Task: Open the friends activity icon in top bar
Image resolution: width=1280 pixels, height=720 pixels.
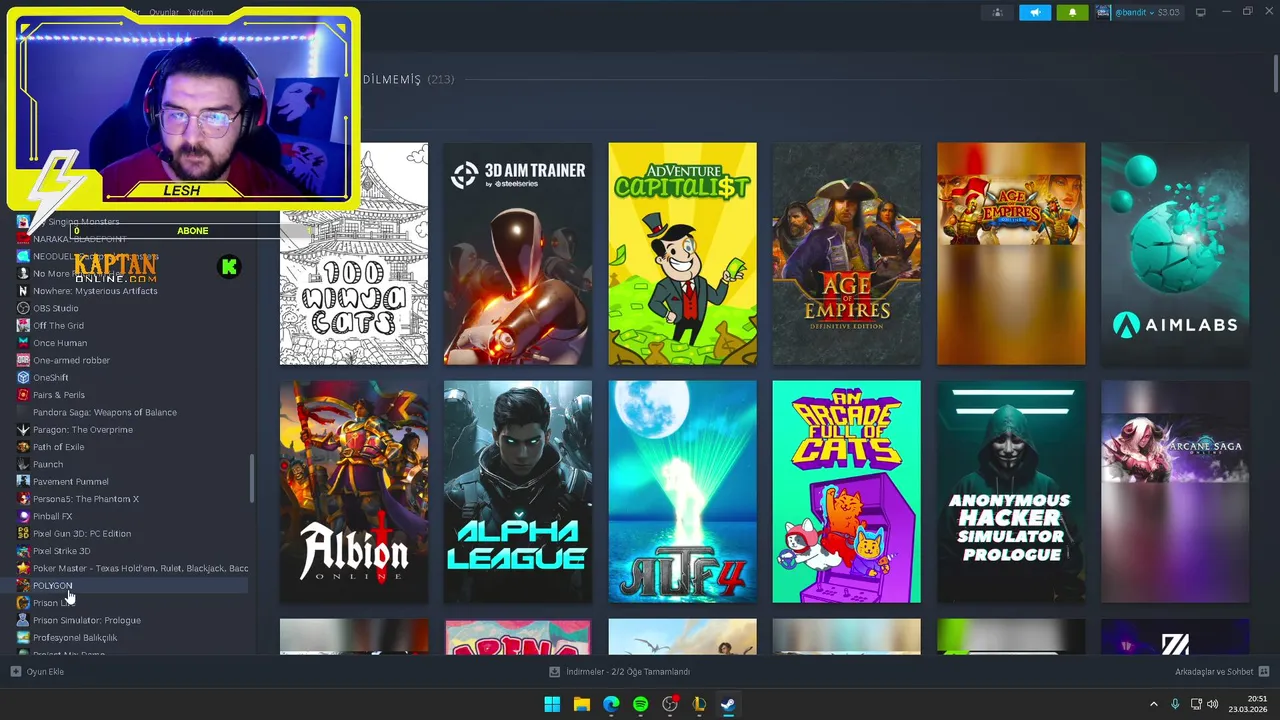Action: click(997, 12)
